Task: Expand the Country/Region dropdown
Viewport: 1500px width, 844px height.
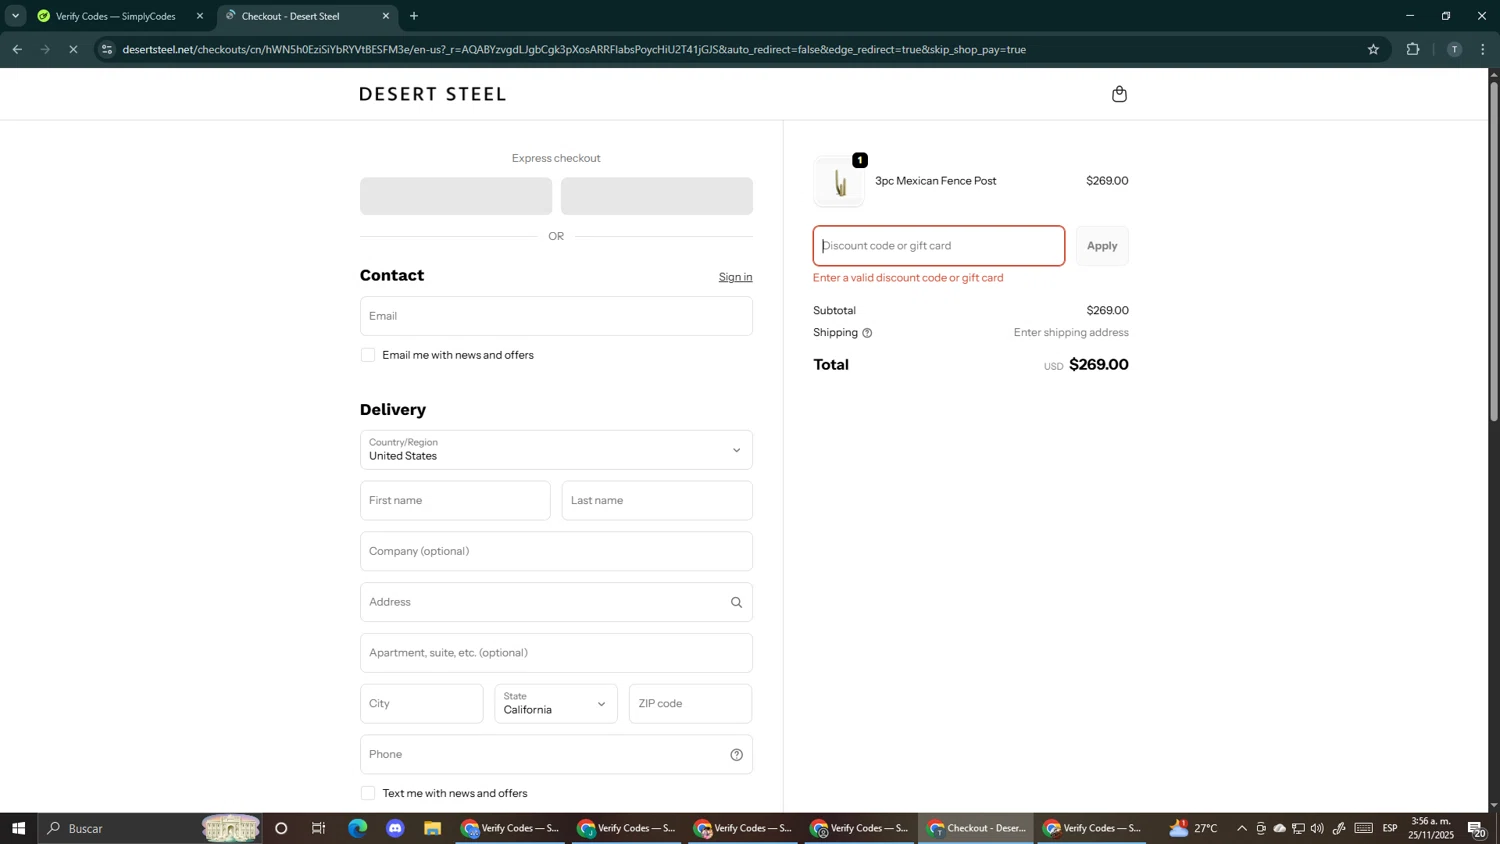Action: [556, 450]
